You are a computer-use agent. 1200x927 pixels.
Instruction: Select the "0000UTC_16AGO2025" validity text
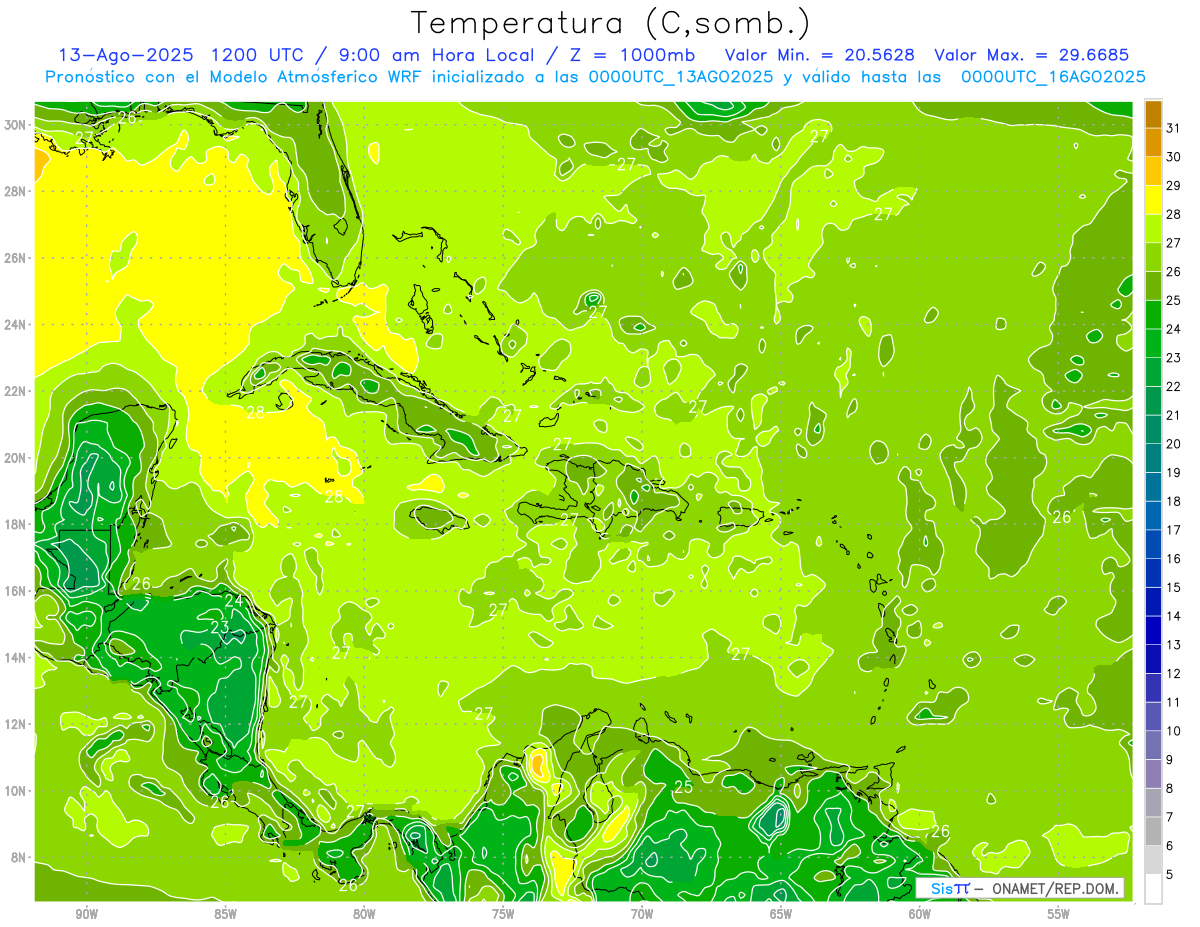pyautogui.click(x=1053, y=77)
